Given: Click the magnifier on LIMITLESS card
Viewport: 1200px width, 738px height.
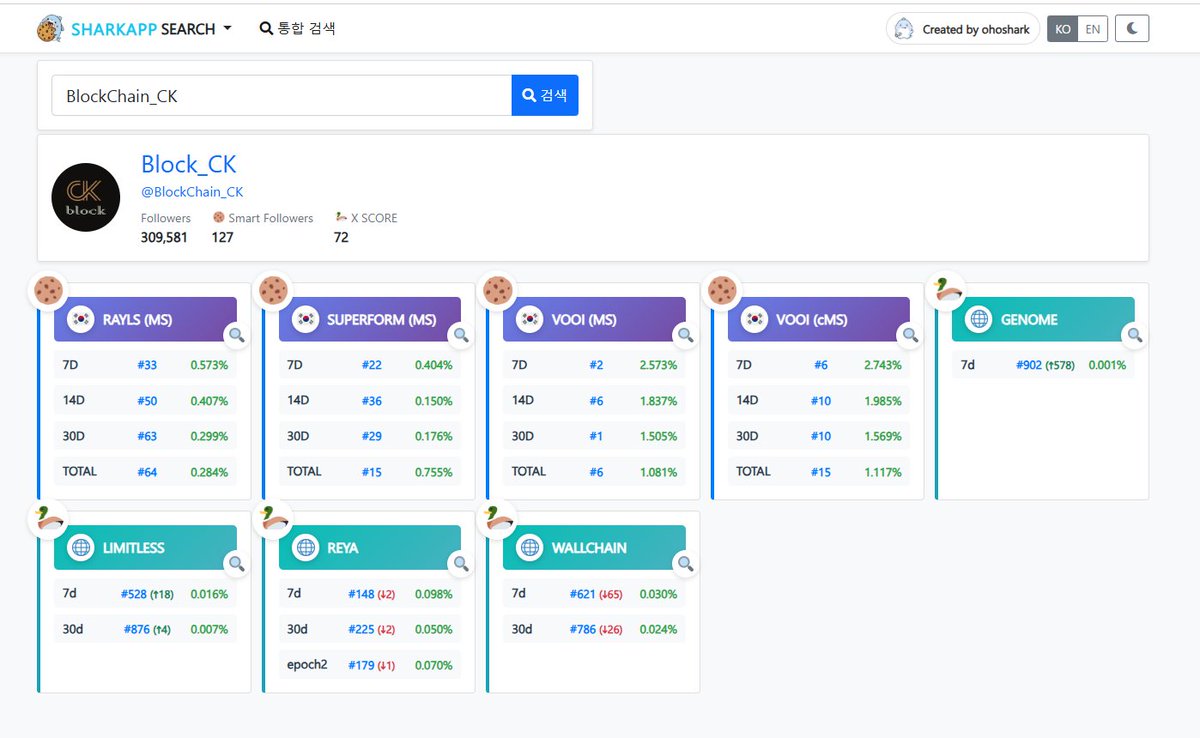Looking at the screenshot, I should click(237, 563).
